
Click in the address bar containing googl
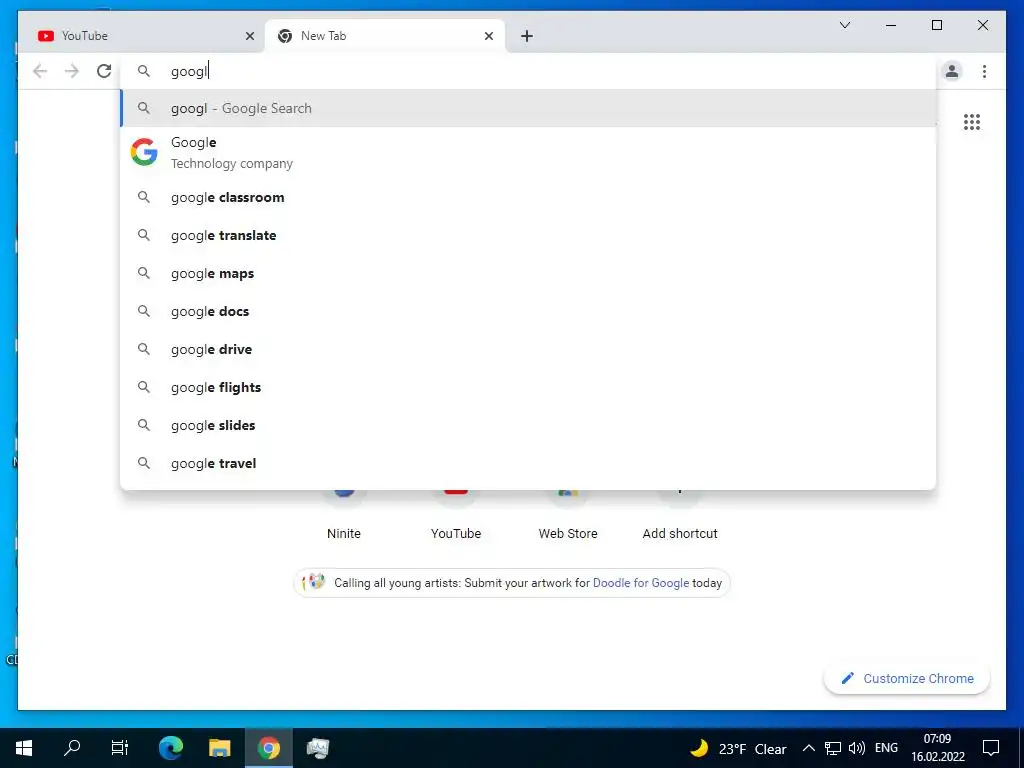528,71
